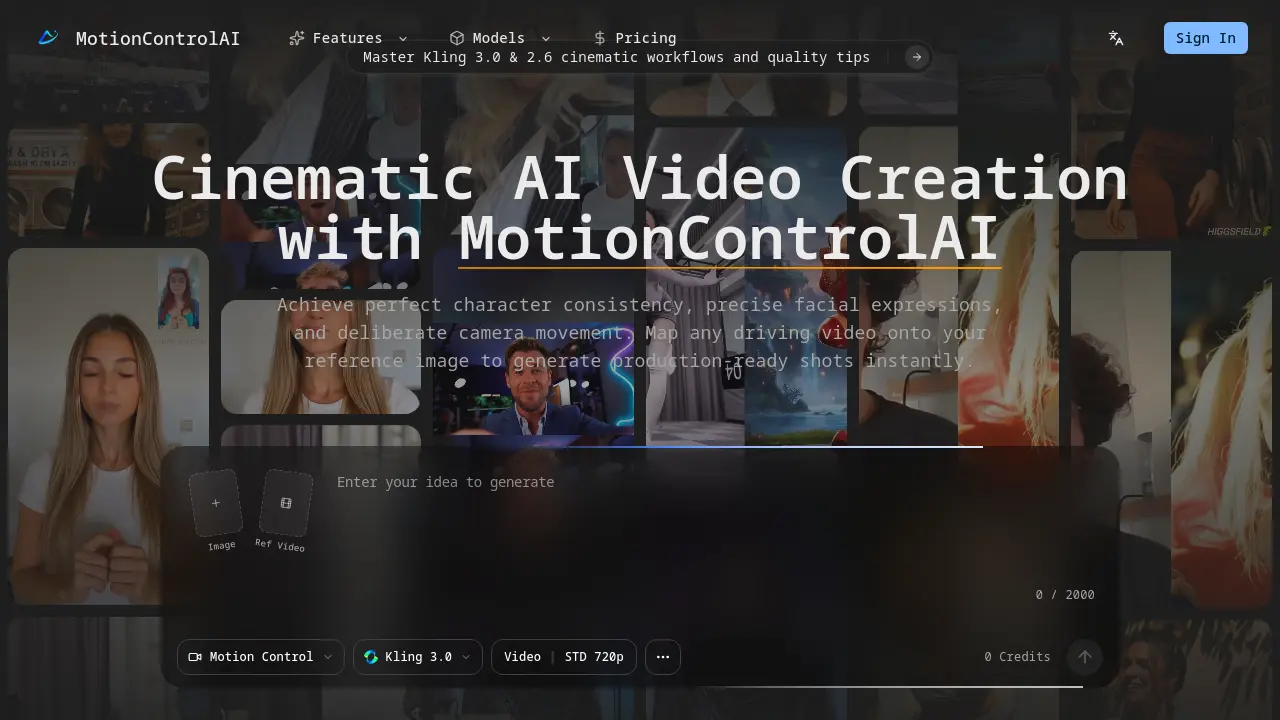Open the Features menu
Screen dimensions: 1280x720
pos(348,38)
